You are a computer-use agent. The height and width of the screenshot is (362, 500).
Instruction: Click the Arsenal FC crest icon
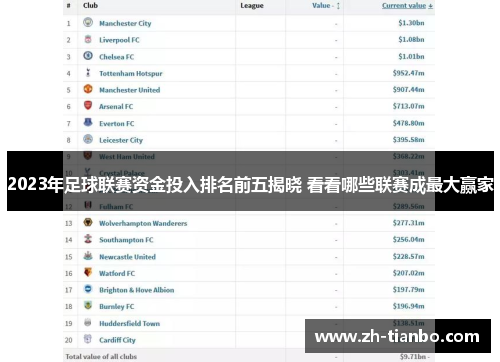click(x=88, y=106)
